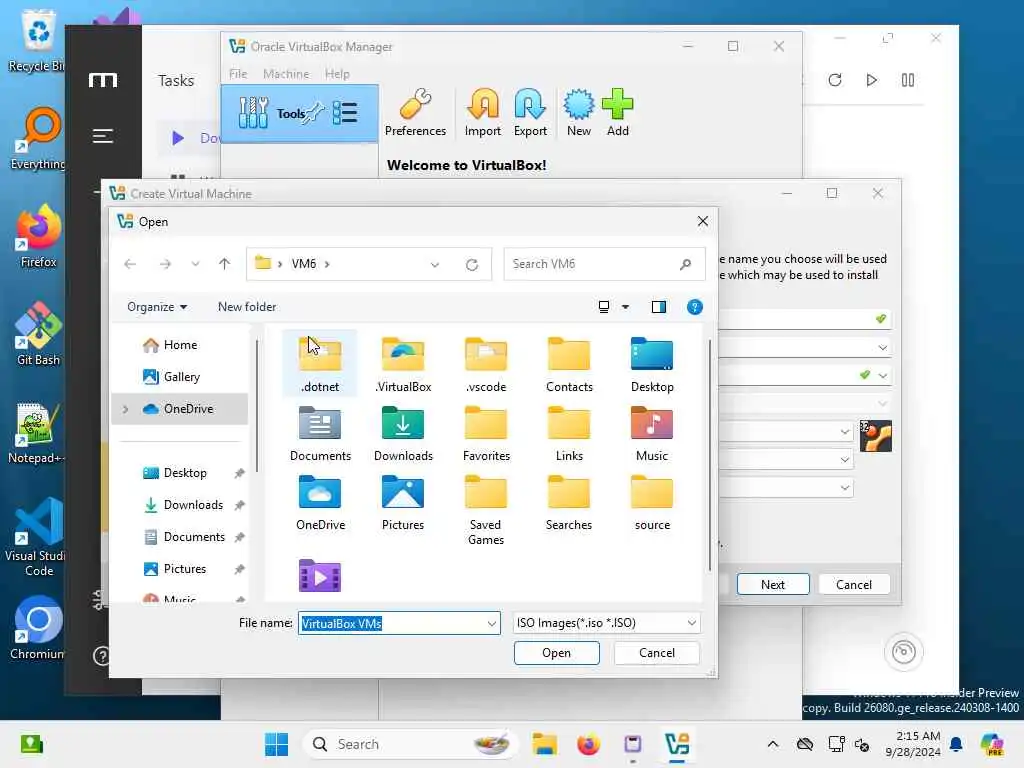Select the Videos folder icon
Screen dimensions: 1024x768
coord(320,576)
